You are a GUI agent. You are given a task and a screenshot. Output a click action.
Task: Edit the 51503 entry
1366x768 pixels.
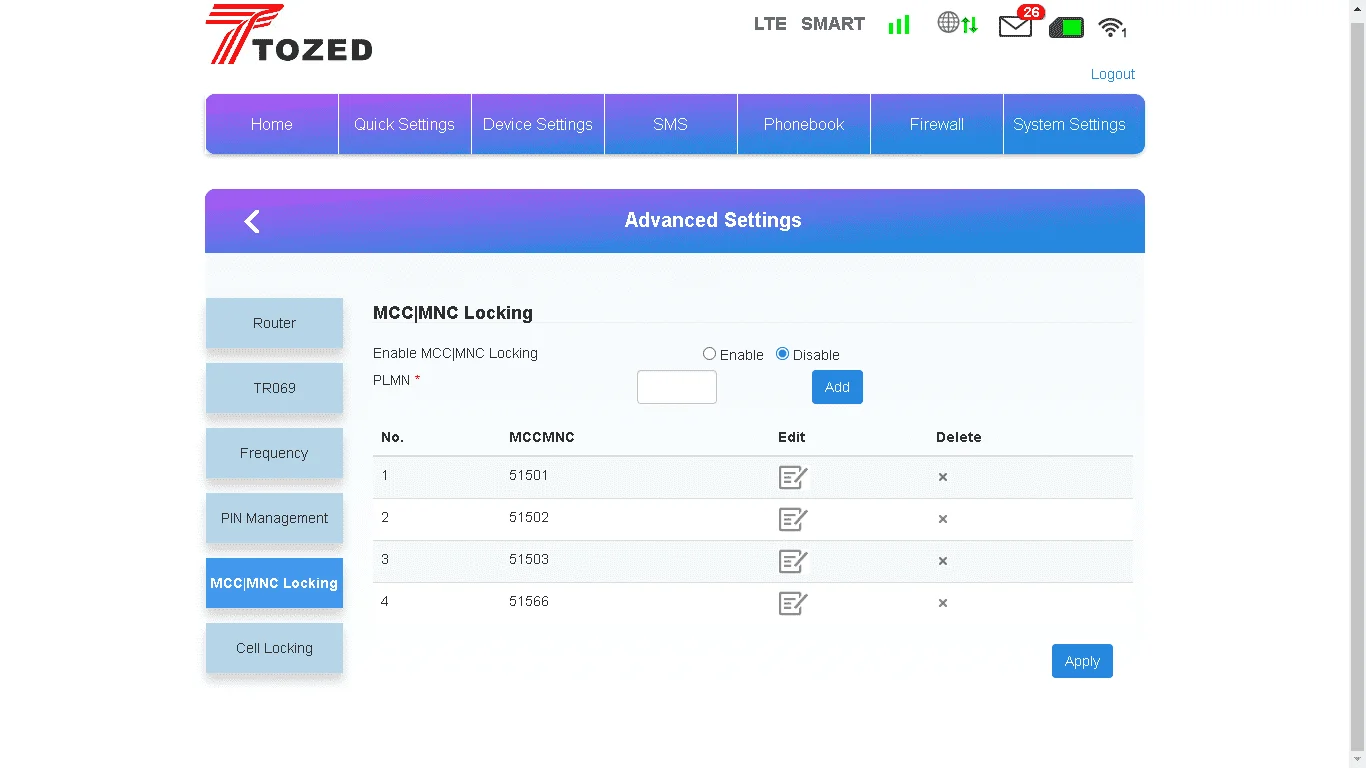793,562
